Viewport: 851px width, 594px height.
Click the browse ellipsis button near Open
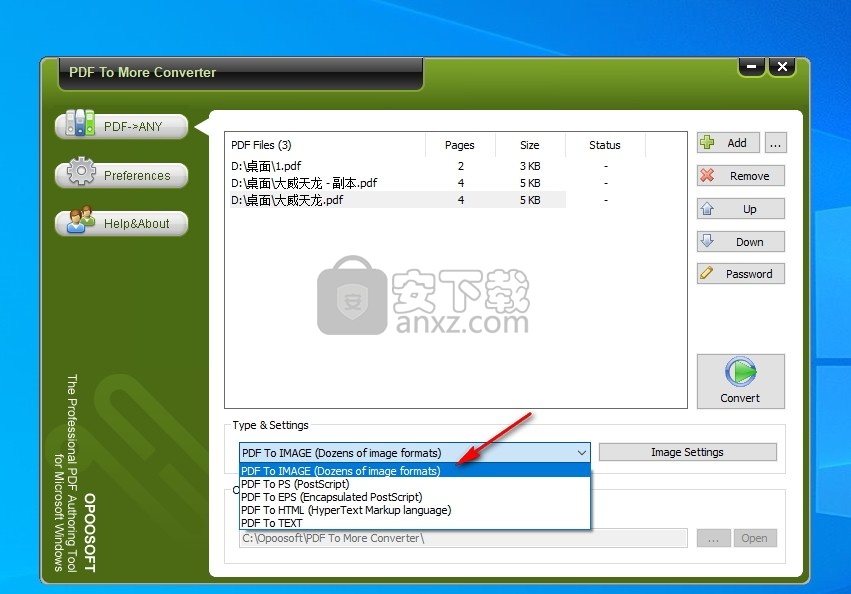(714, 538)
